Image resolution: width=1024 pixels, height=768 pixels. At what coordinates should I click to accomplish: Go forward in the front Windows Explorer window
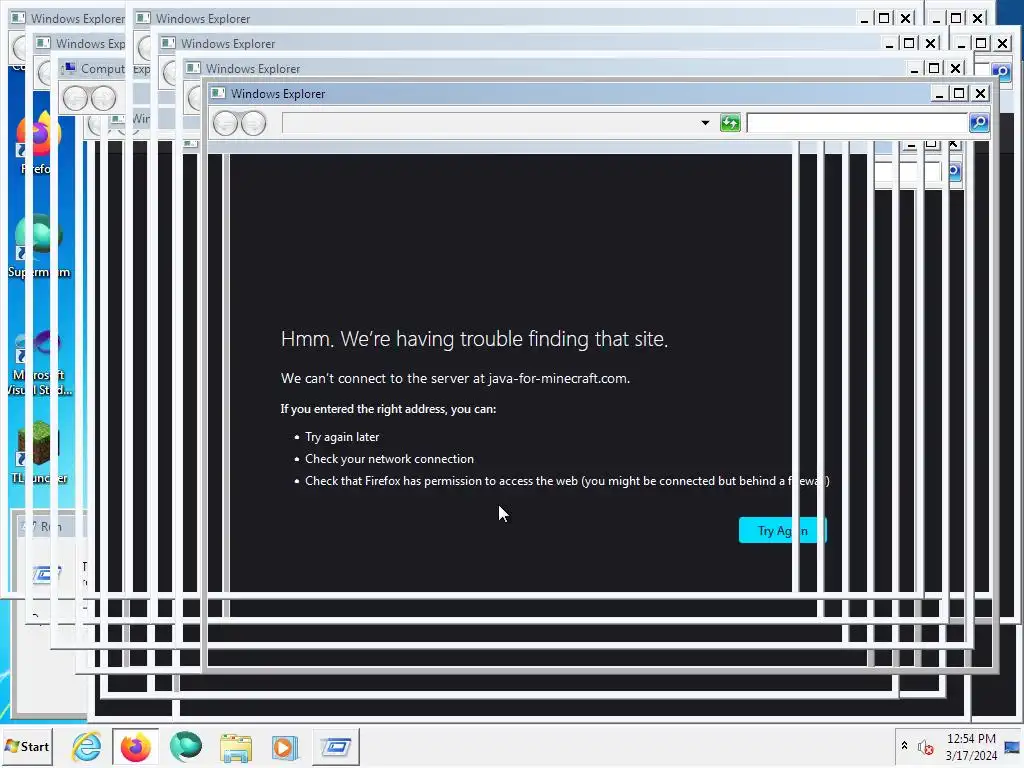253,123
